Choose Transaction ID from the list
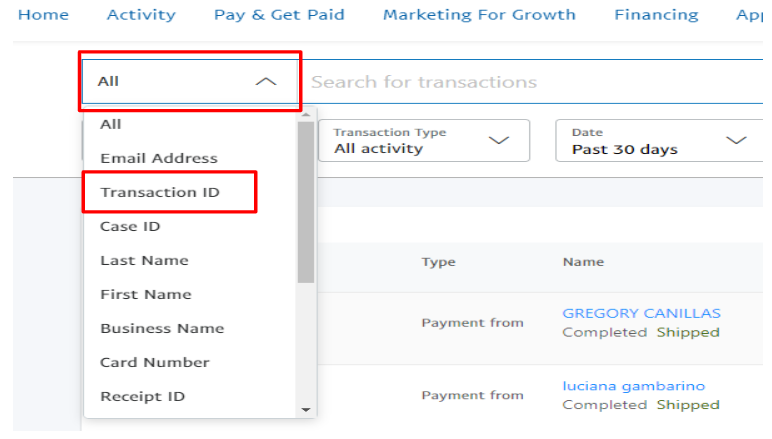This screenshot has height=439, width=772. point(160,192)
